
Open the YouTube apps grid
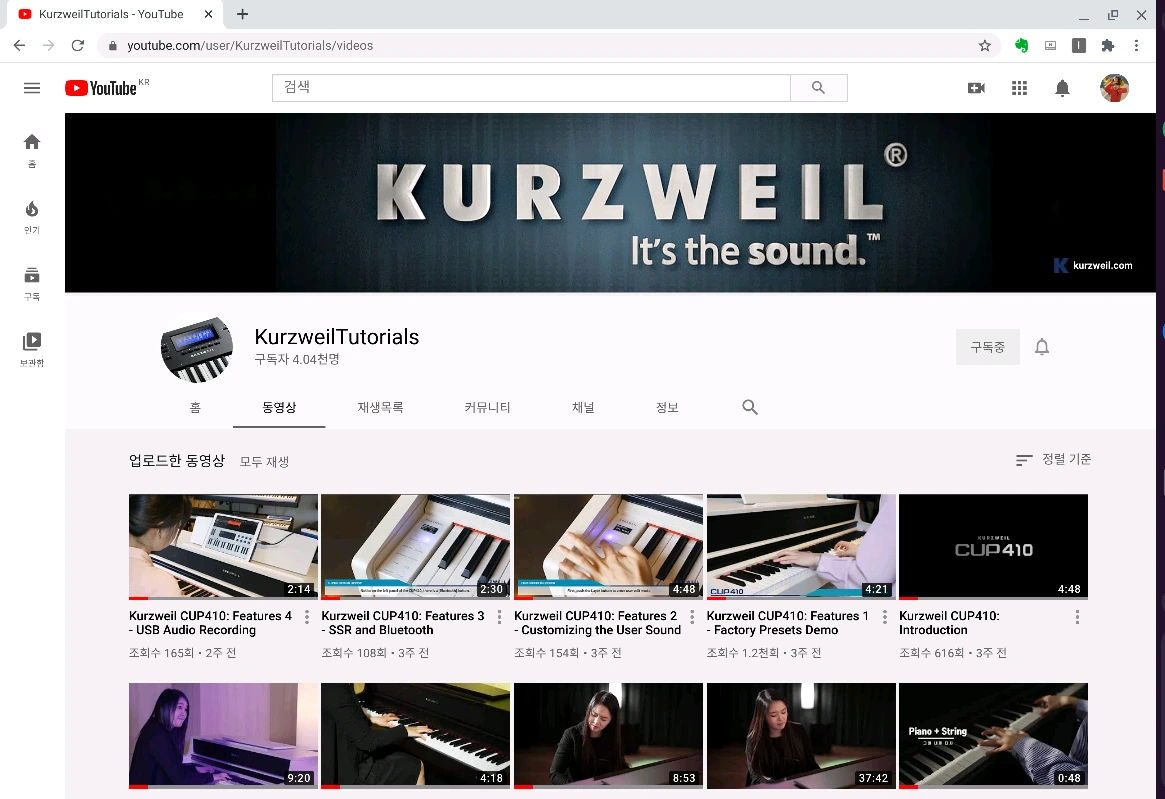point(1019,88)
